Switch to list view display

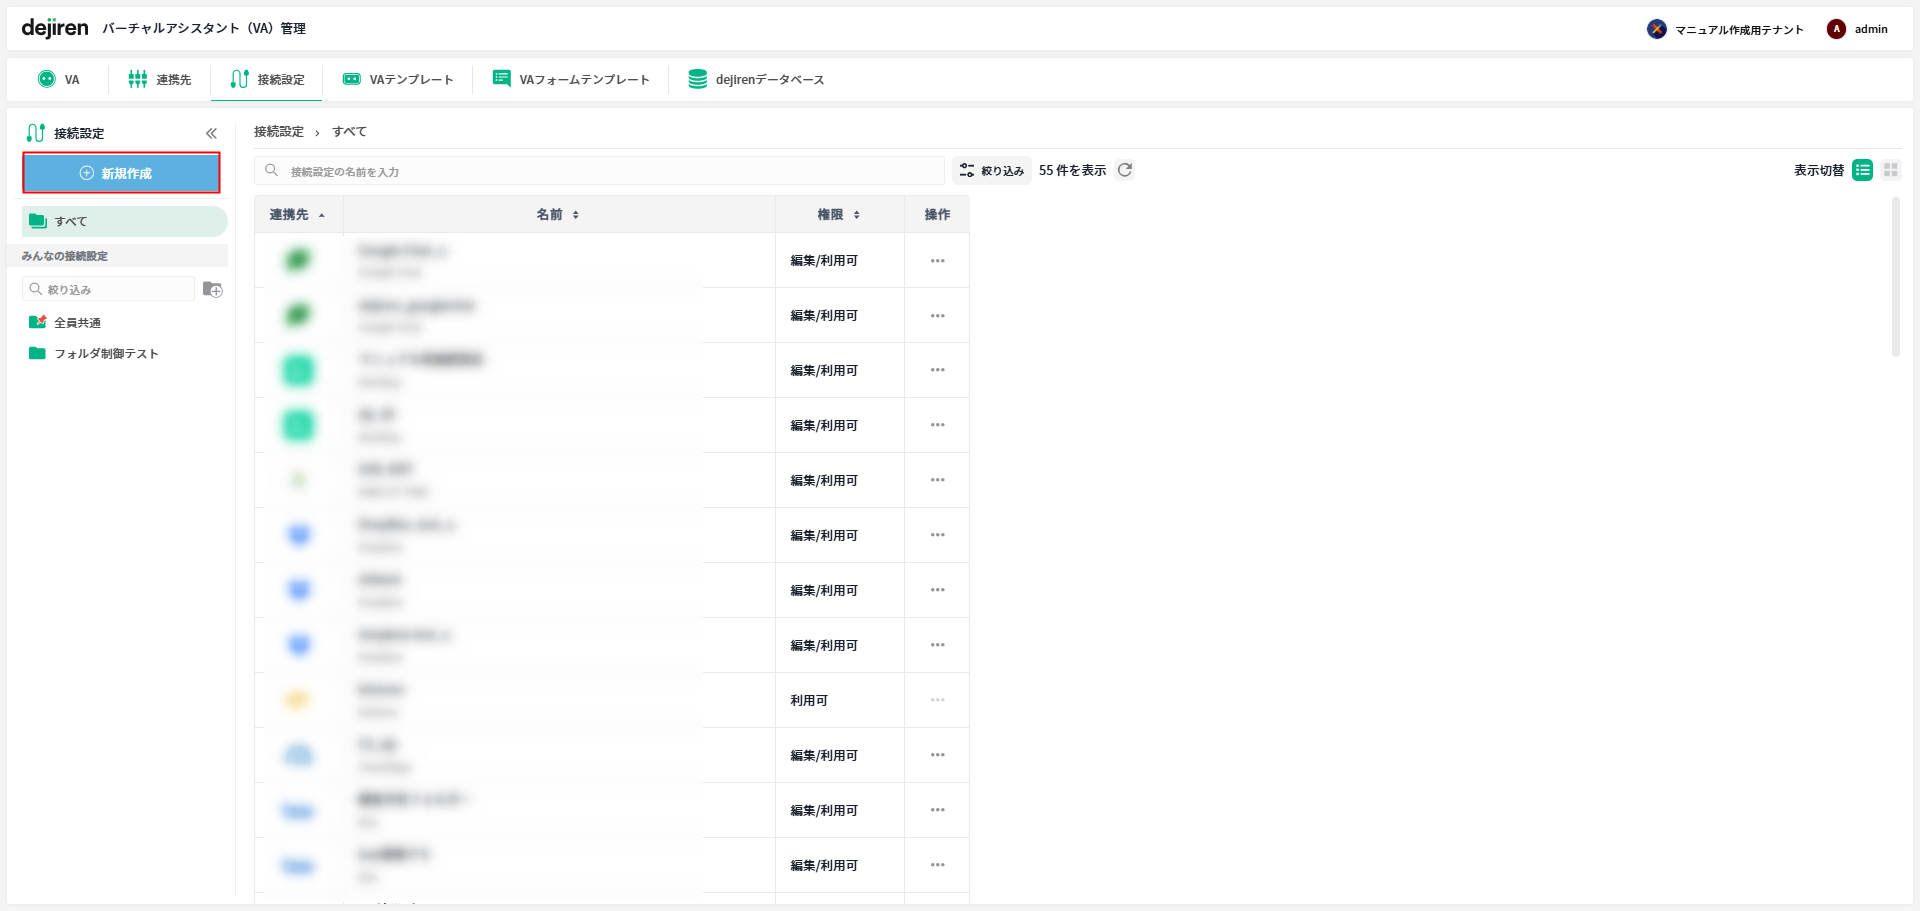point(1862,170)
